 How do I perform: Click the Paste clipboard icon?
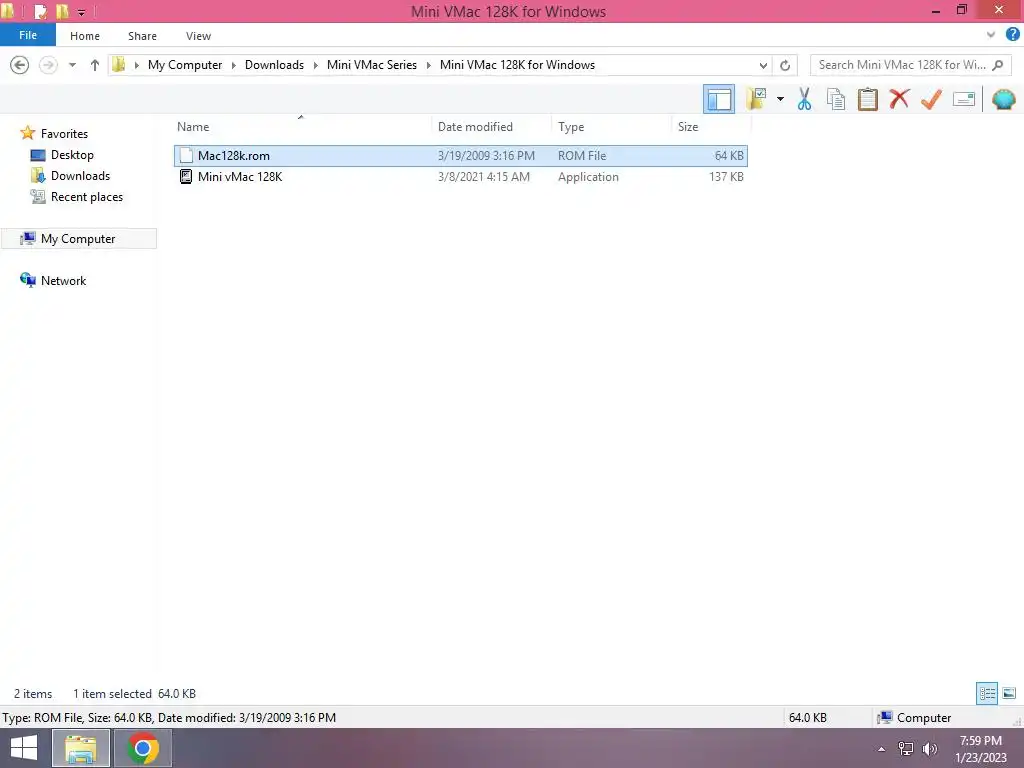(867, 99)
